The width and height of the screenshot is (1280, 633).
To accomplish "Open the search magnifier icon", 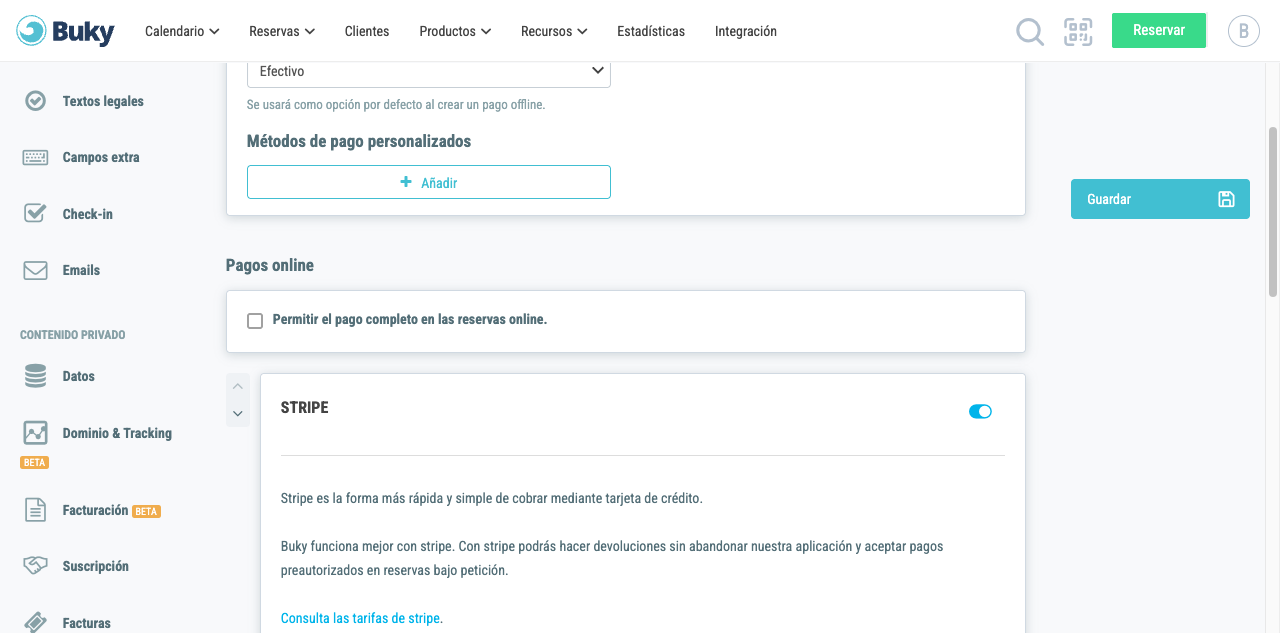I will (x=1030, y=32).
